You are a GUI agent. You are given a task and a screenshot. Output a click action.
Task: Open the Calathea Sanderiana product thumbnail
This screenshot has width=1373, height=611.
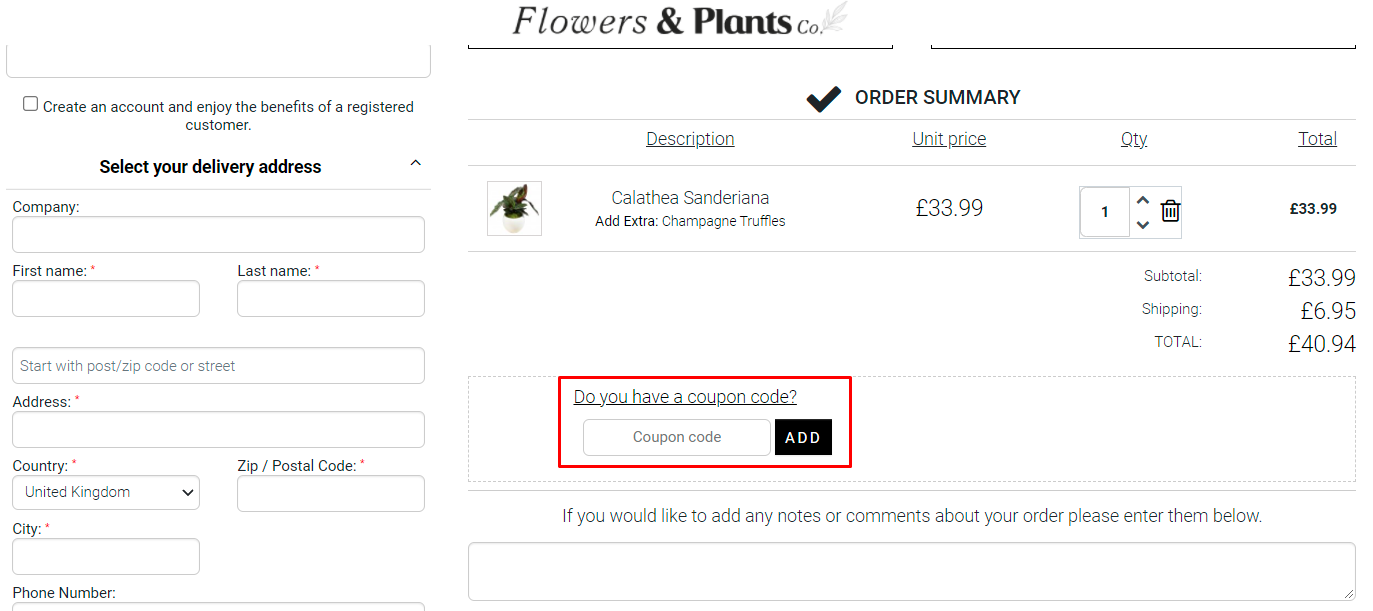pos(513,208)
